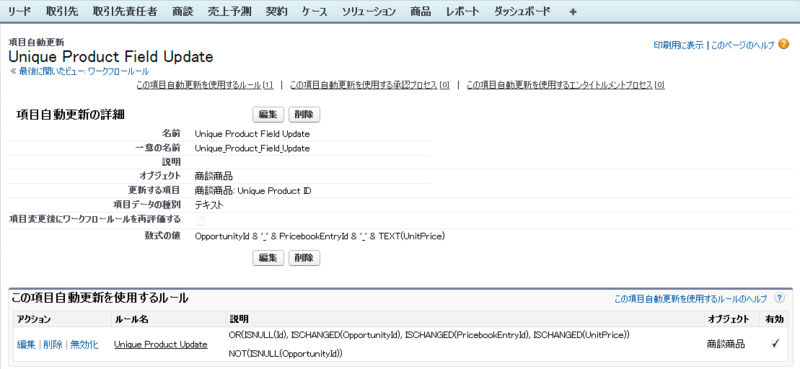Open the 取引先責任者 tab
The width and height of the screenshot is (800, 369).
point(125,11)
